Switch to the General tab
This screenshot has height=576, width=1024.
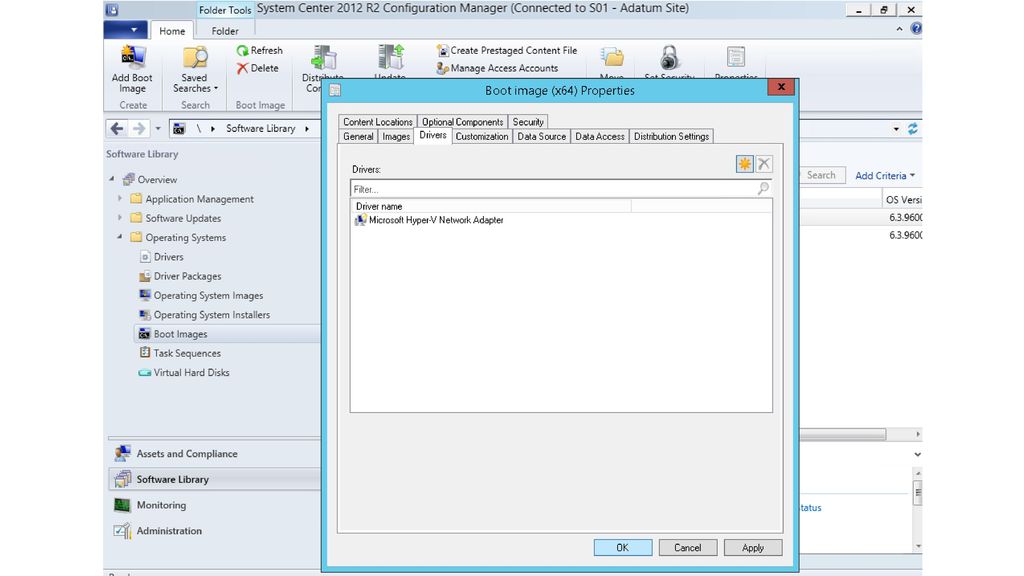[359, 136]
